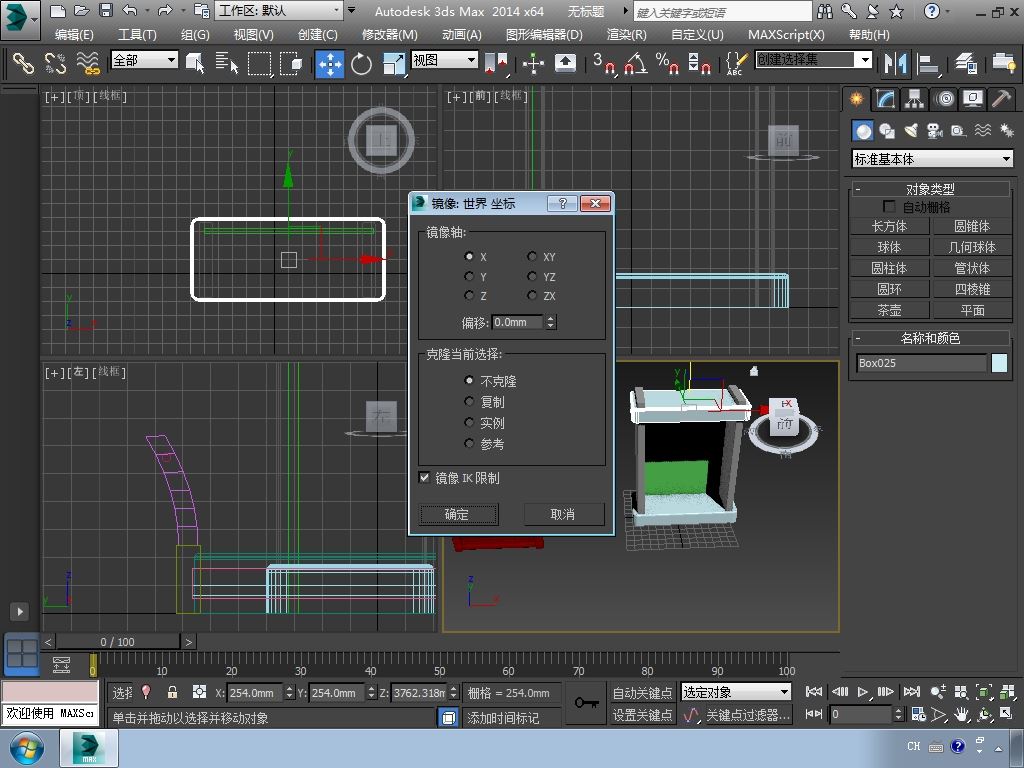Collapse the 对象类型 rollout
This screenshot has width=1024, height=768.
coord(930,189)
